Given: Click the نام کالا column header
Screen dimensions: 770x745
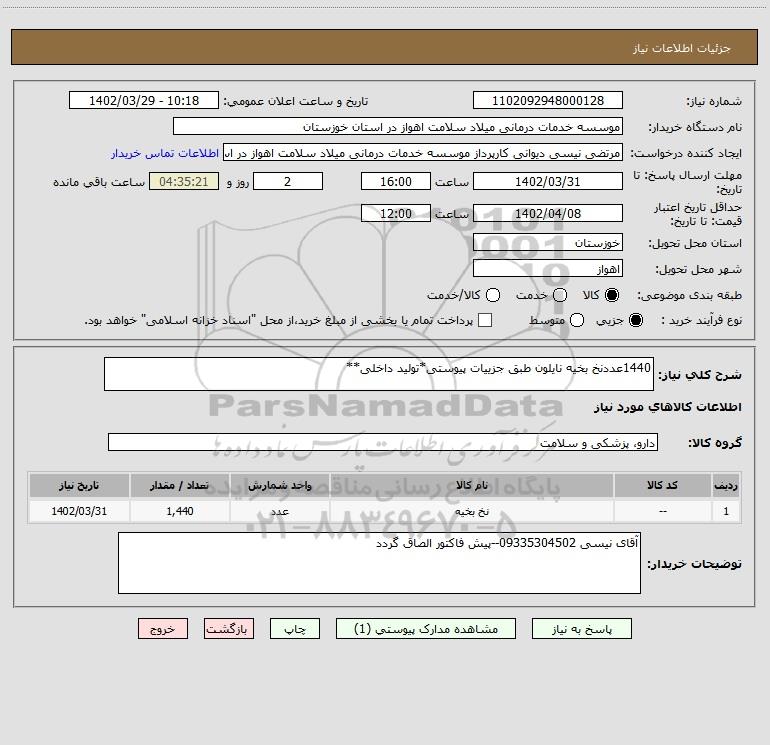Looking at the screenshot, I should click(471, 485).
